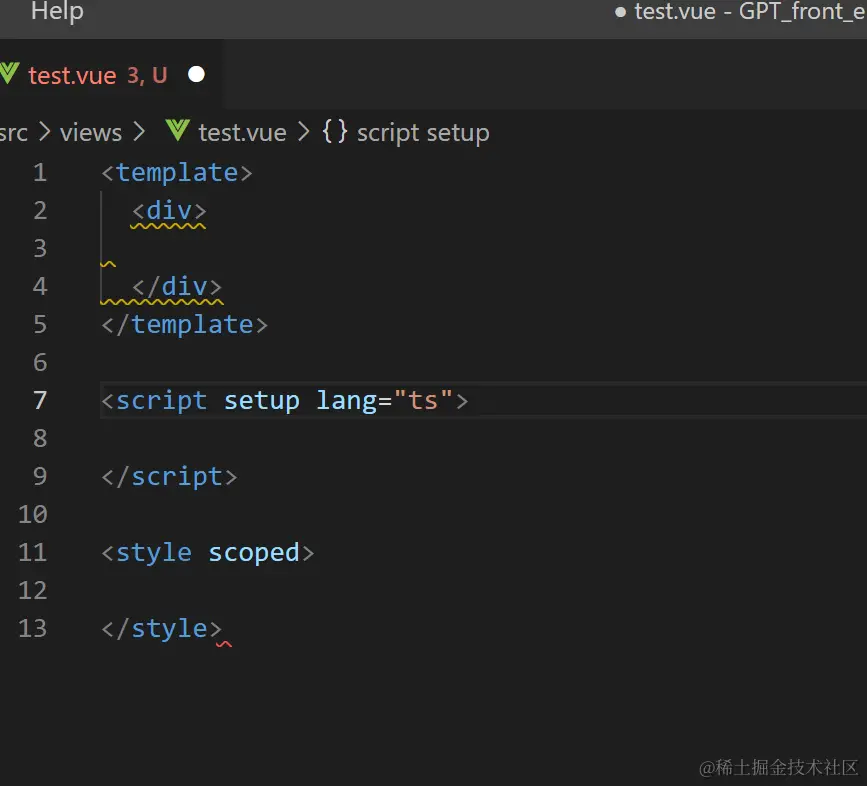Expand the chevron after src in breadcrumb
This screenshot has width=867, height=786.
tap(44, 132)
